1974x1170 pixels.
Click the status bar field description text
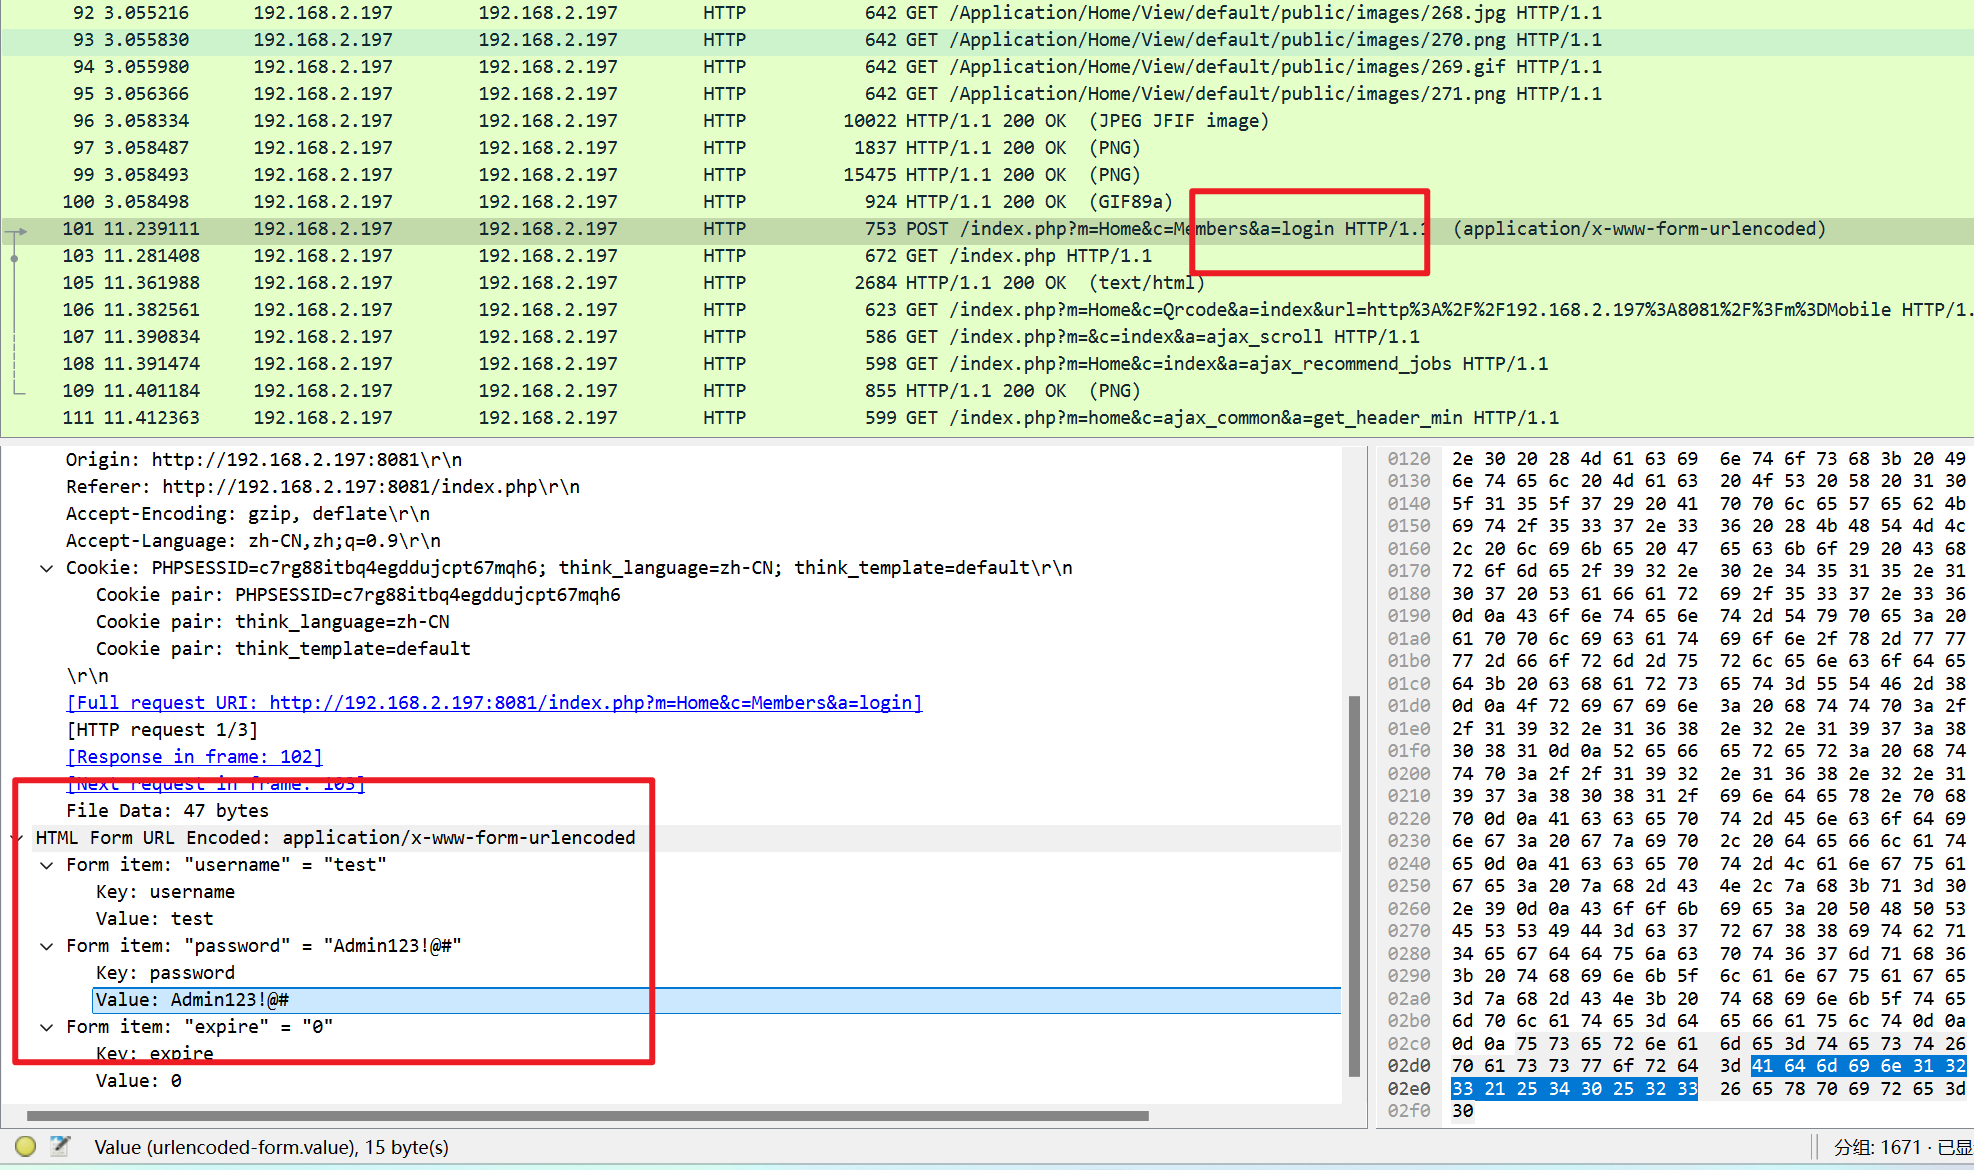(271, 1147)
